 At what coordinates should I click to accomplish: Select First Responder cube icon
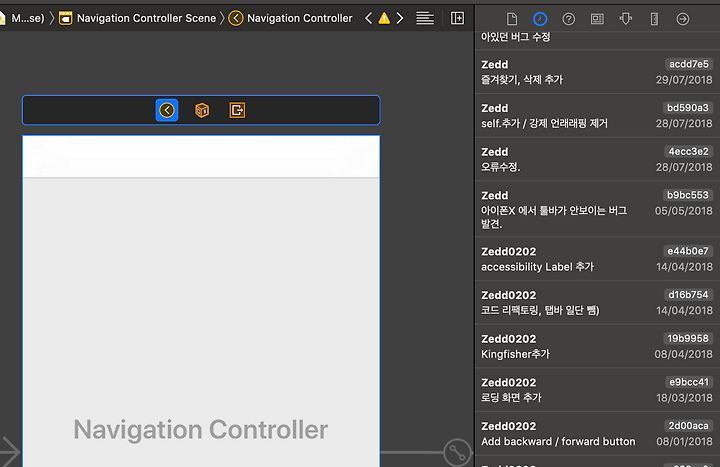pyautogui.click(x=202, y=110)
